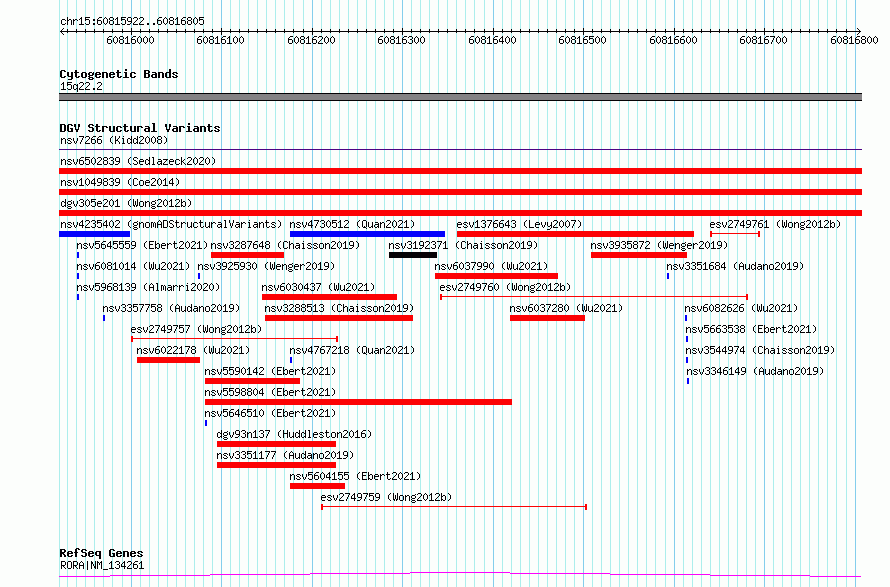Image resolution: width=890 pixels, height=587 pixels.
Task: Click the red bar under esv1376643 (Levy2007)
Action: (575, 234)
